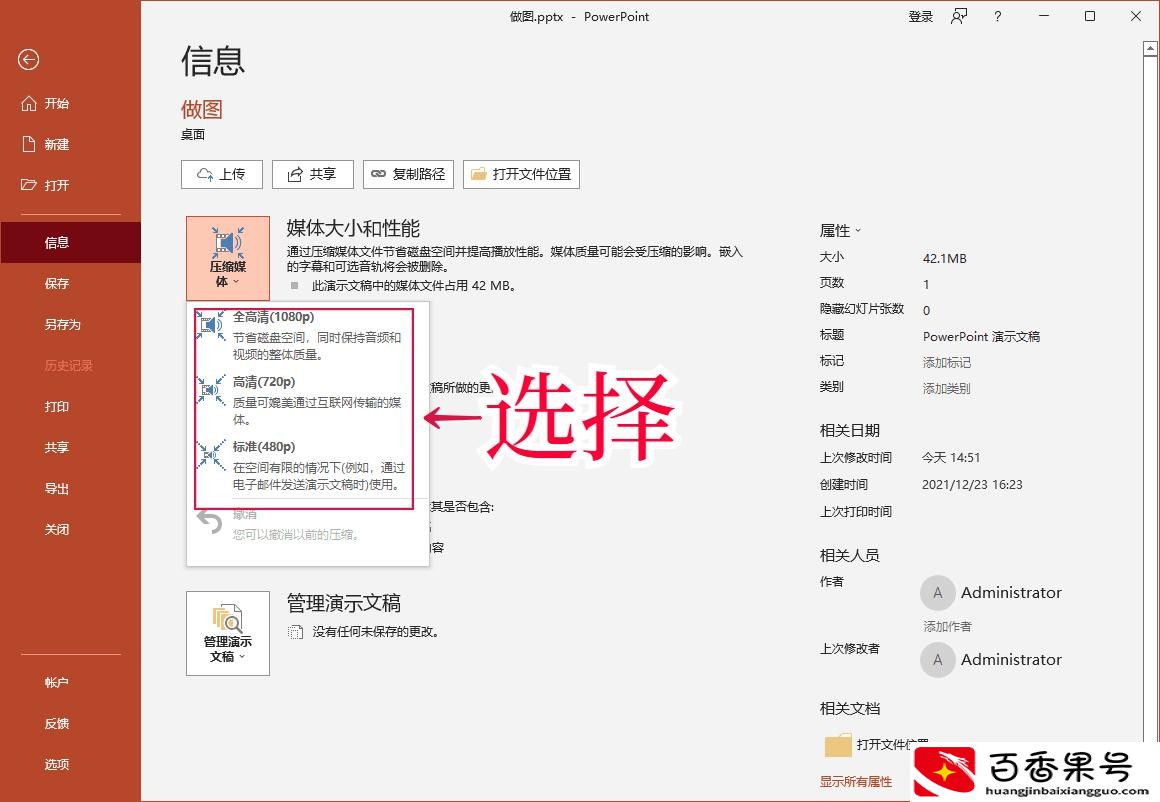The width and height of the screenshot is (1160, 802).
Task: Click the 添加作者 field
Action: 948,627
